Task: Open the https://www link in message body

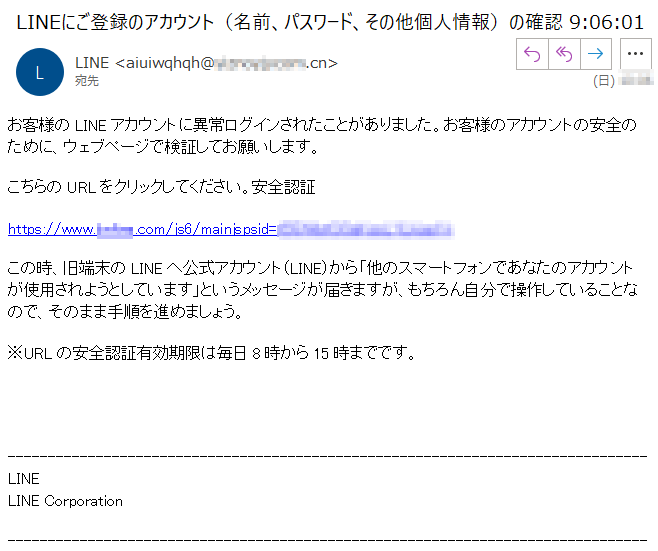Action: pyautogui.click(x=231, y=229)
